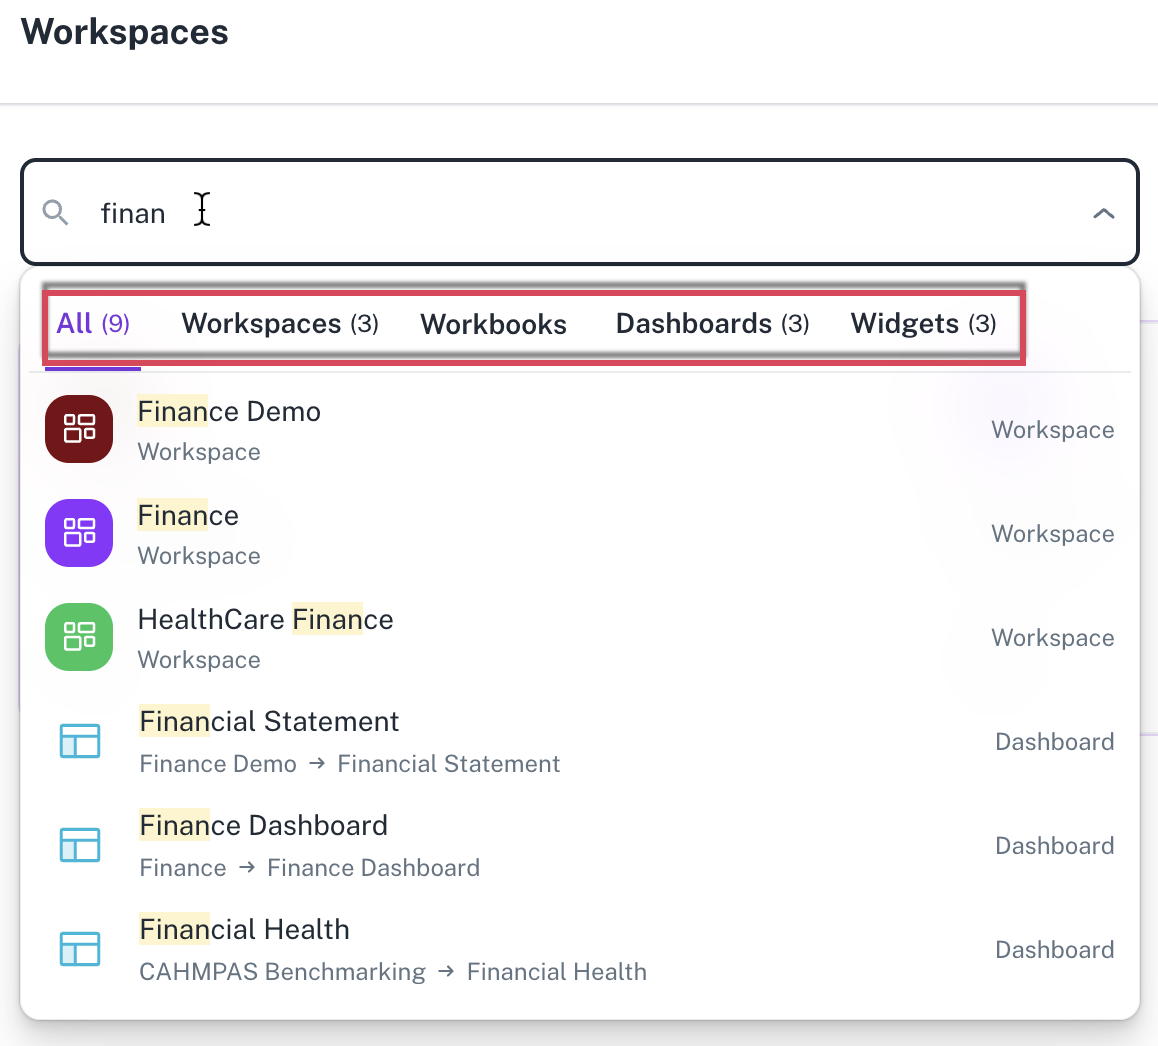Viewport: 1158px width, 1046px height.
Task: Focus the search field containing finan
Action: click(580, 213)
